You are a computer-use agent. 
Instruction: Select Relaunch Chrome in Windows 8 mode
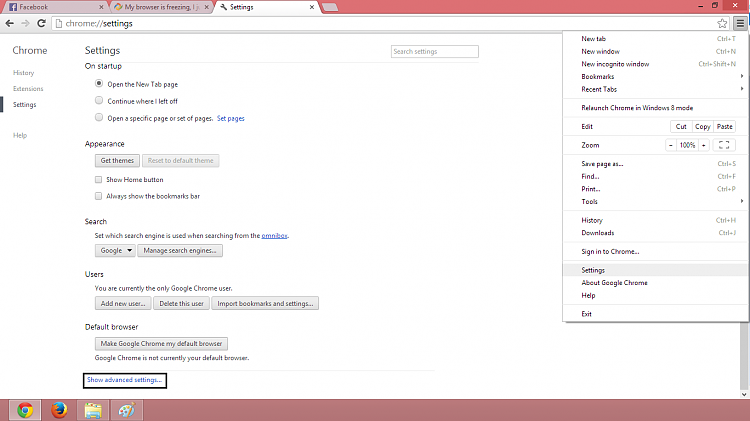pyautogui.click(x=656, y=108)
